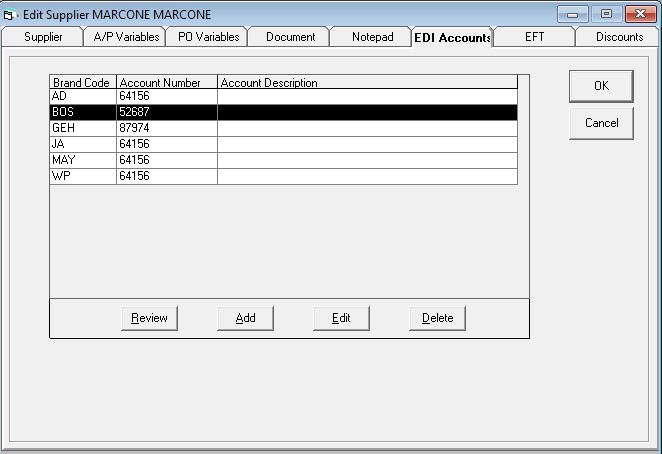Click account number 64156 in AD row
The image size is (662, 454).
pyautogui.click(x=167, y=96)
